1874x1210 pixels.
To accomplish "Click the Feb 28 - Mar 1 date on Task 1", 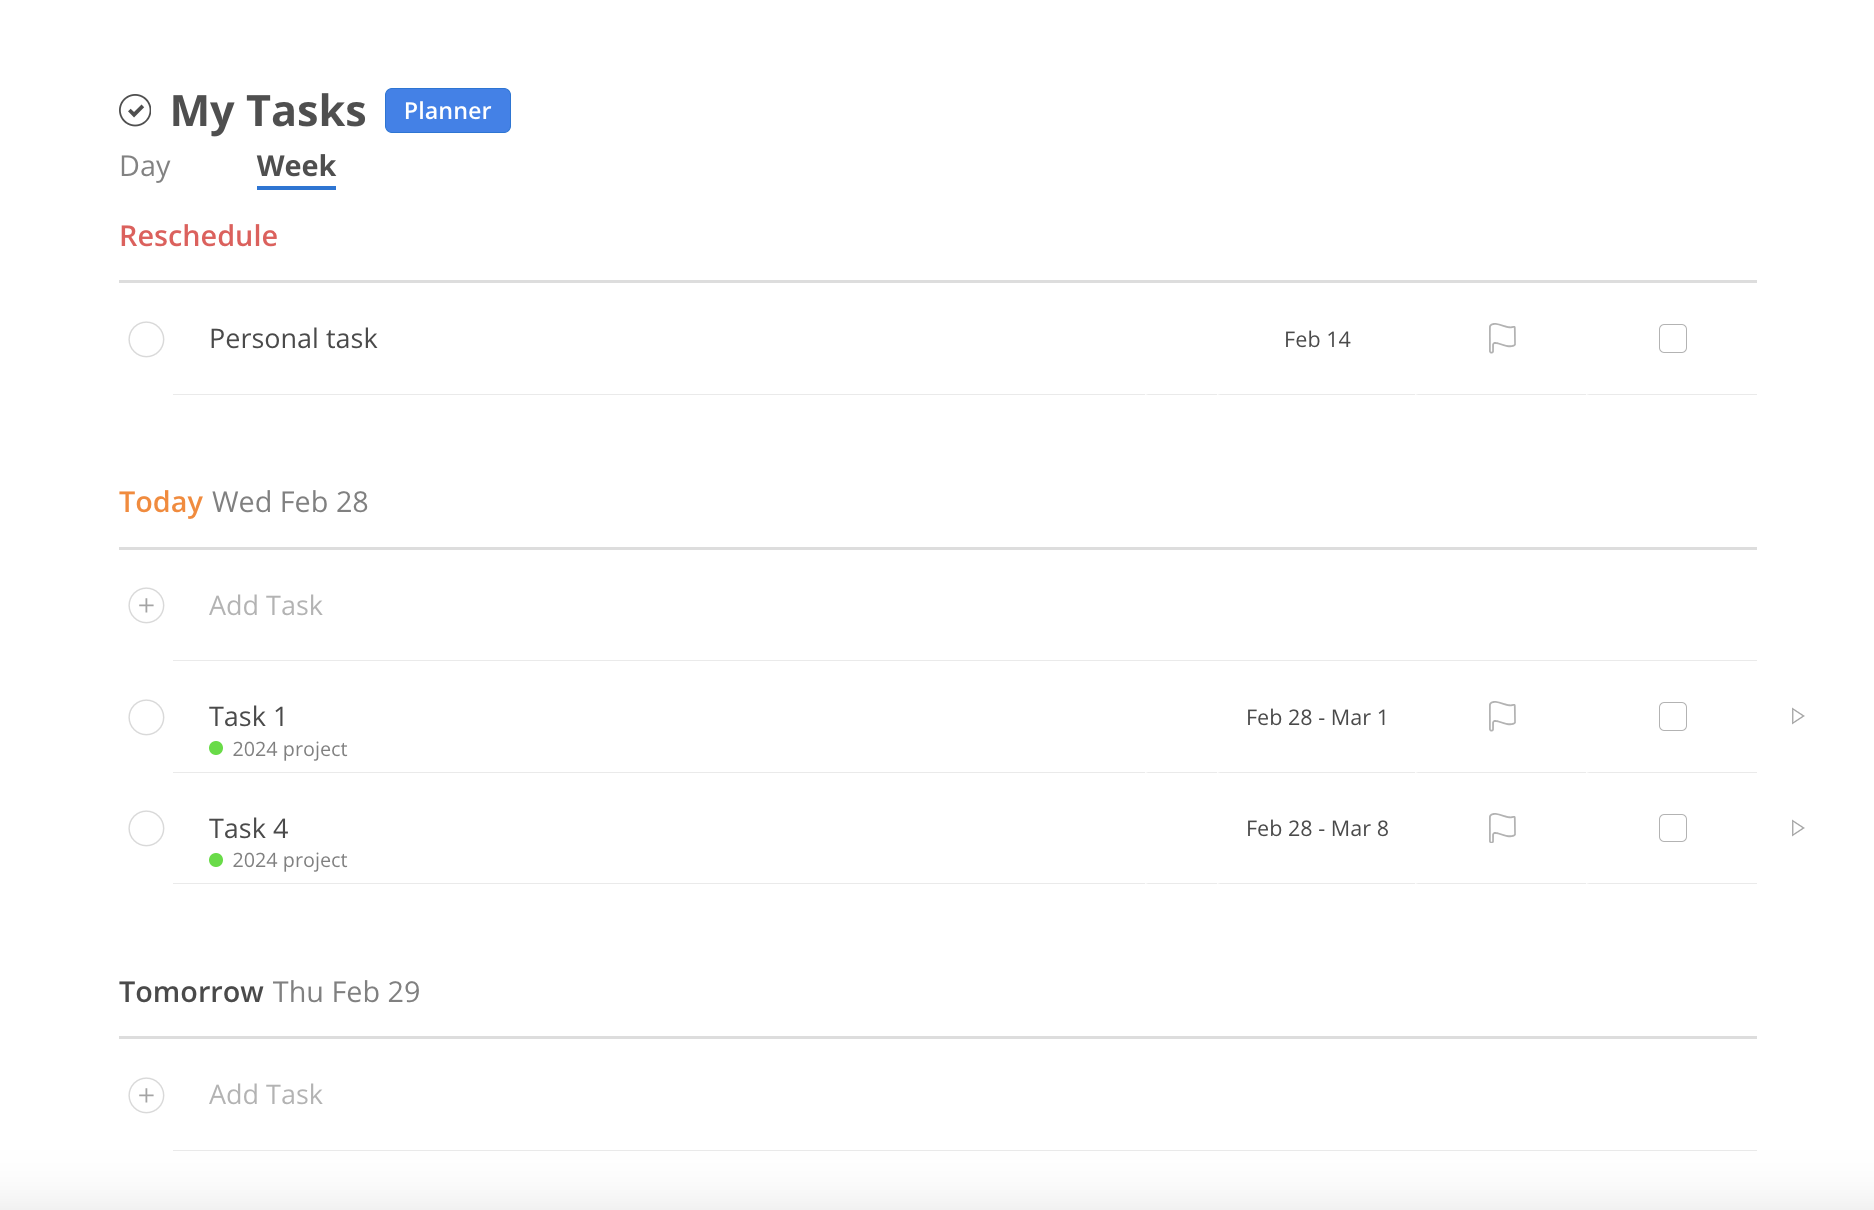I will pos(1316,716).
